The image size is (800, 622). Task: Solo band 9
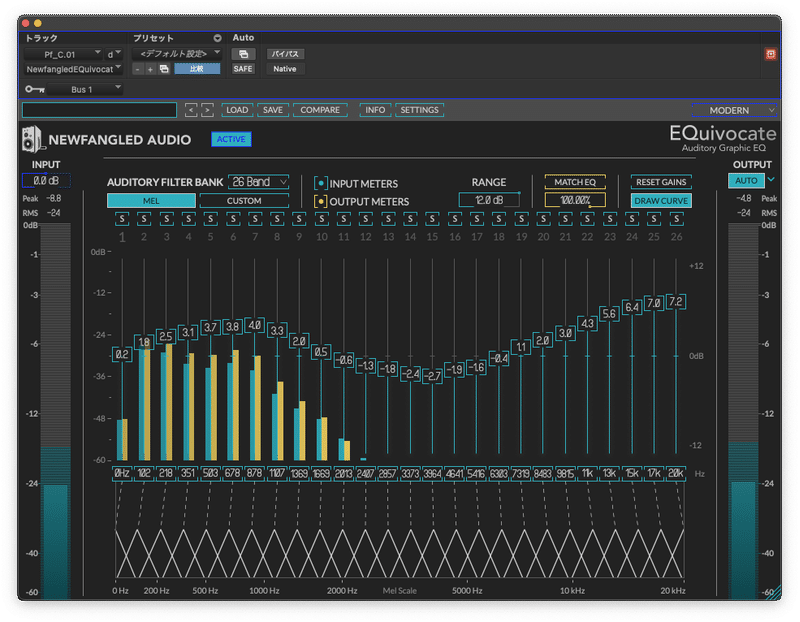[299, 219]
